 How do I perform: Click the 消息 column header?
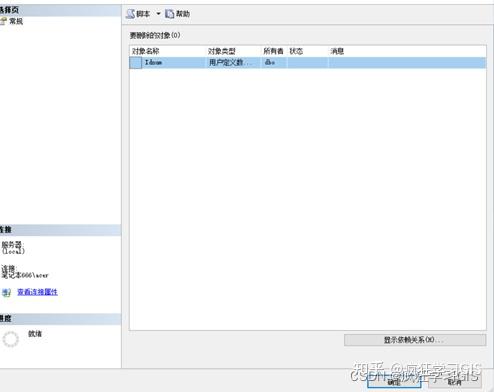point(337,51)
